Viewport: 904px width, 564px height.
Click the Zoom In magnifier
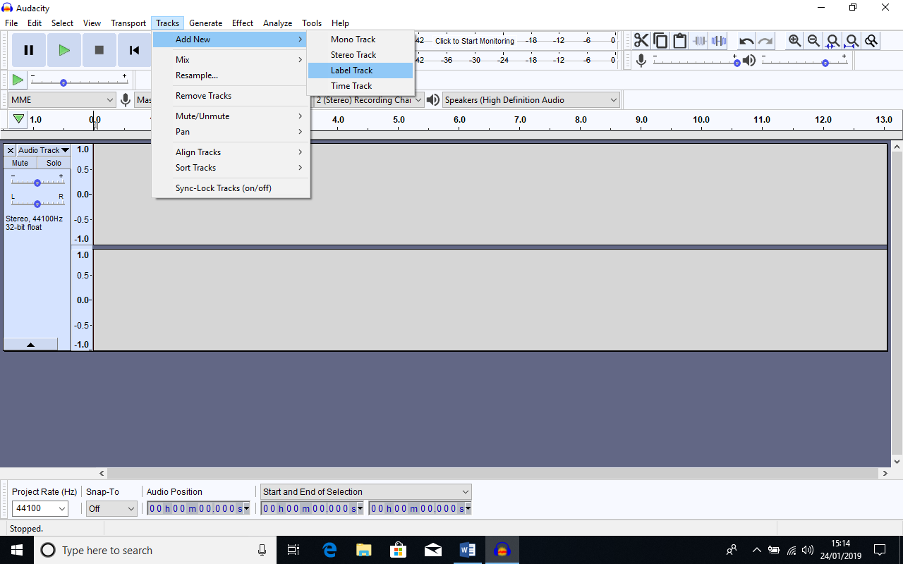(794, 40)
